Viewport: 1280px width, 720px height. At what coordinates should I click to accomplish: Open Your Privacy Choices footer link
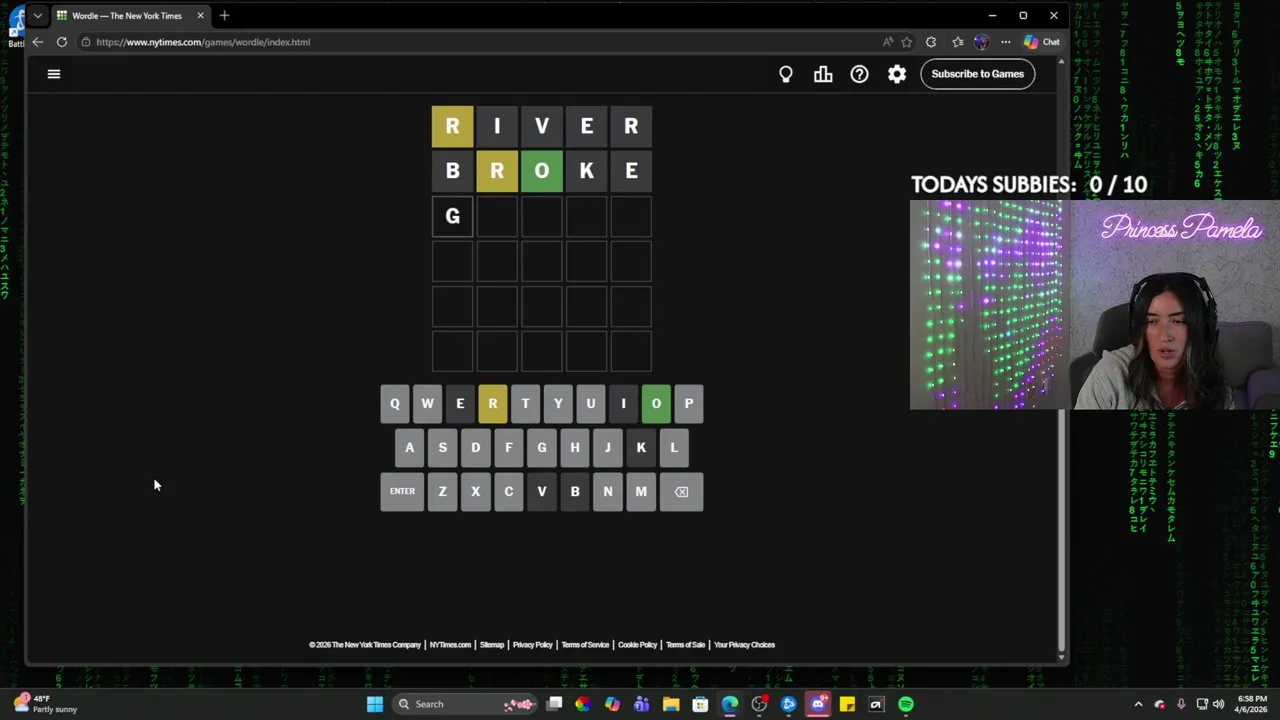pos(744,645)
